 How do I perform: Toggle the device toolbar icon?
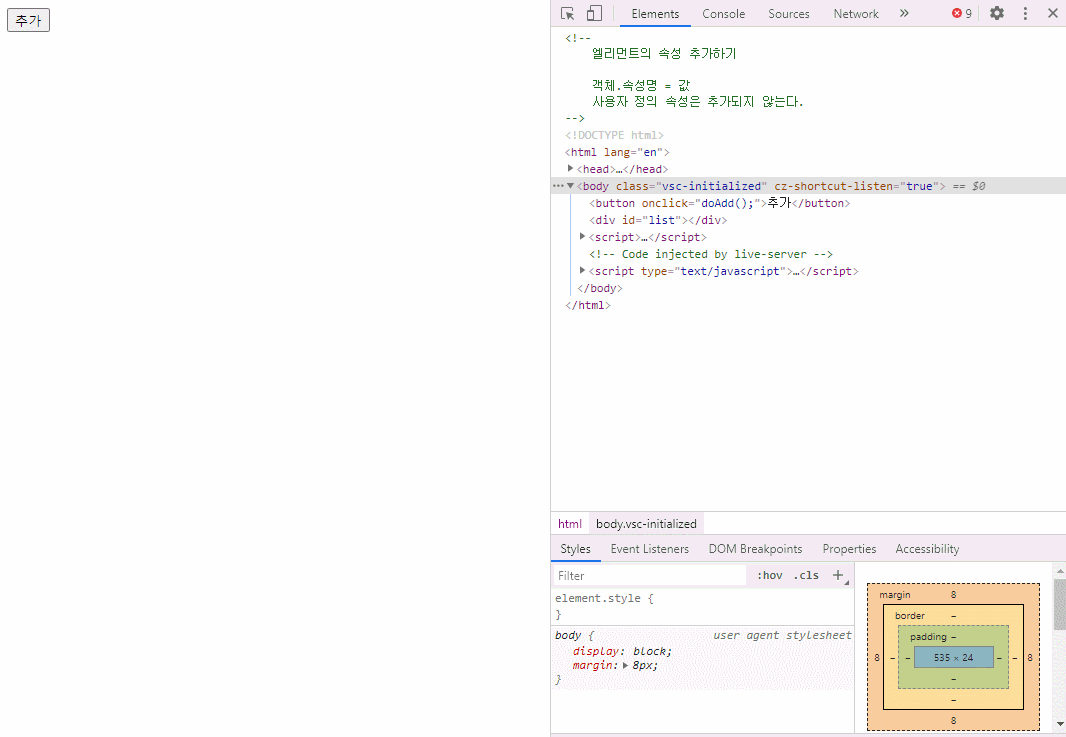click(x=594, y=14)
